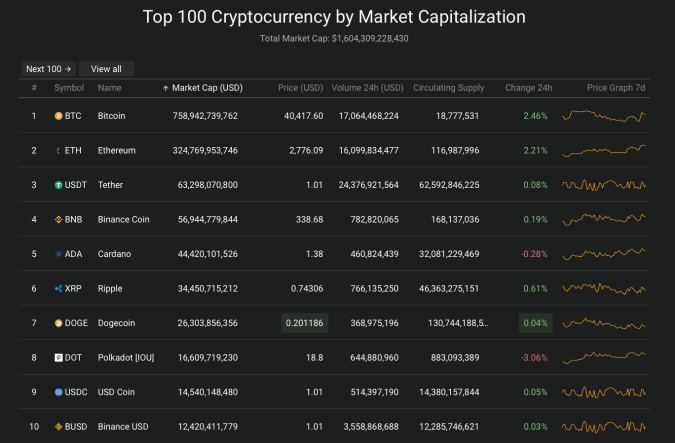675x443 pixels.
Task: Sort by Change 24h column header
Action: tap(528, 88)
